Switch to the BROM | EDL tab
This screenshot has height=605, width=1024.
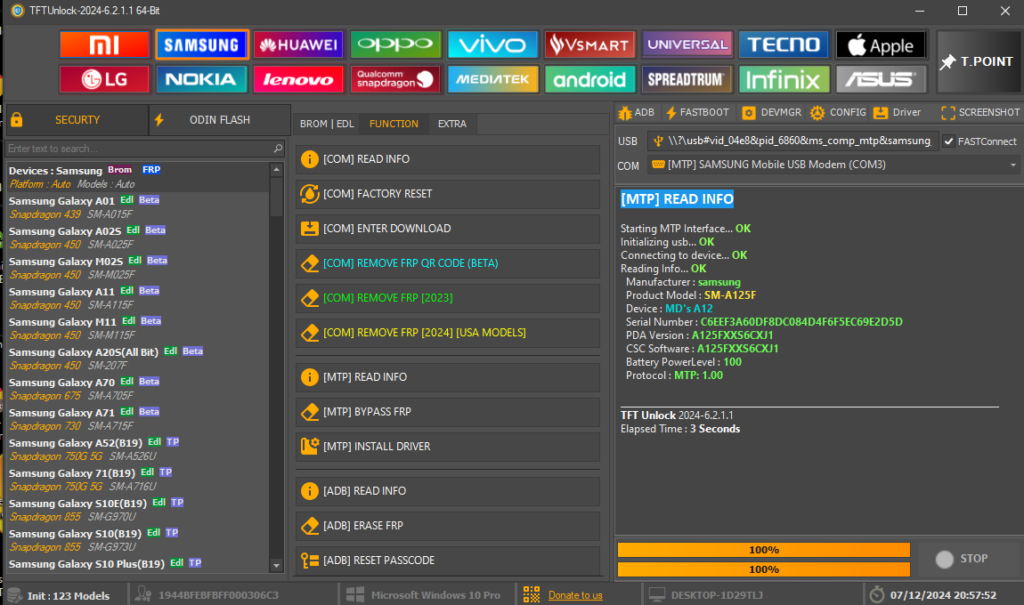(327, 123)
